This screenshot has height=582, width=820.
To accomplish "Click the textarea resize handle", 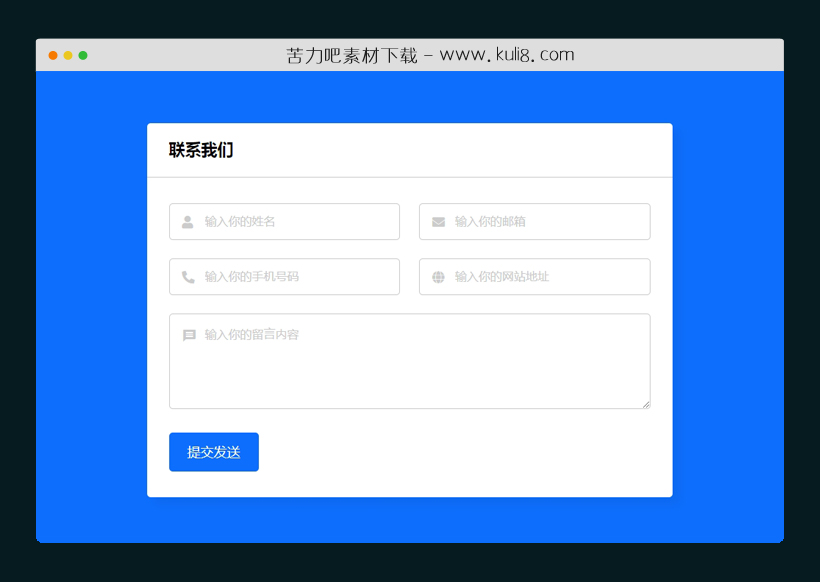I will (x=646, y=404).
